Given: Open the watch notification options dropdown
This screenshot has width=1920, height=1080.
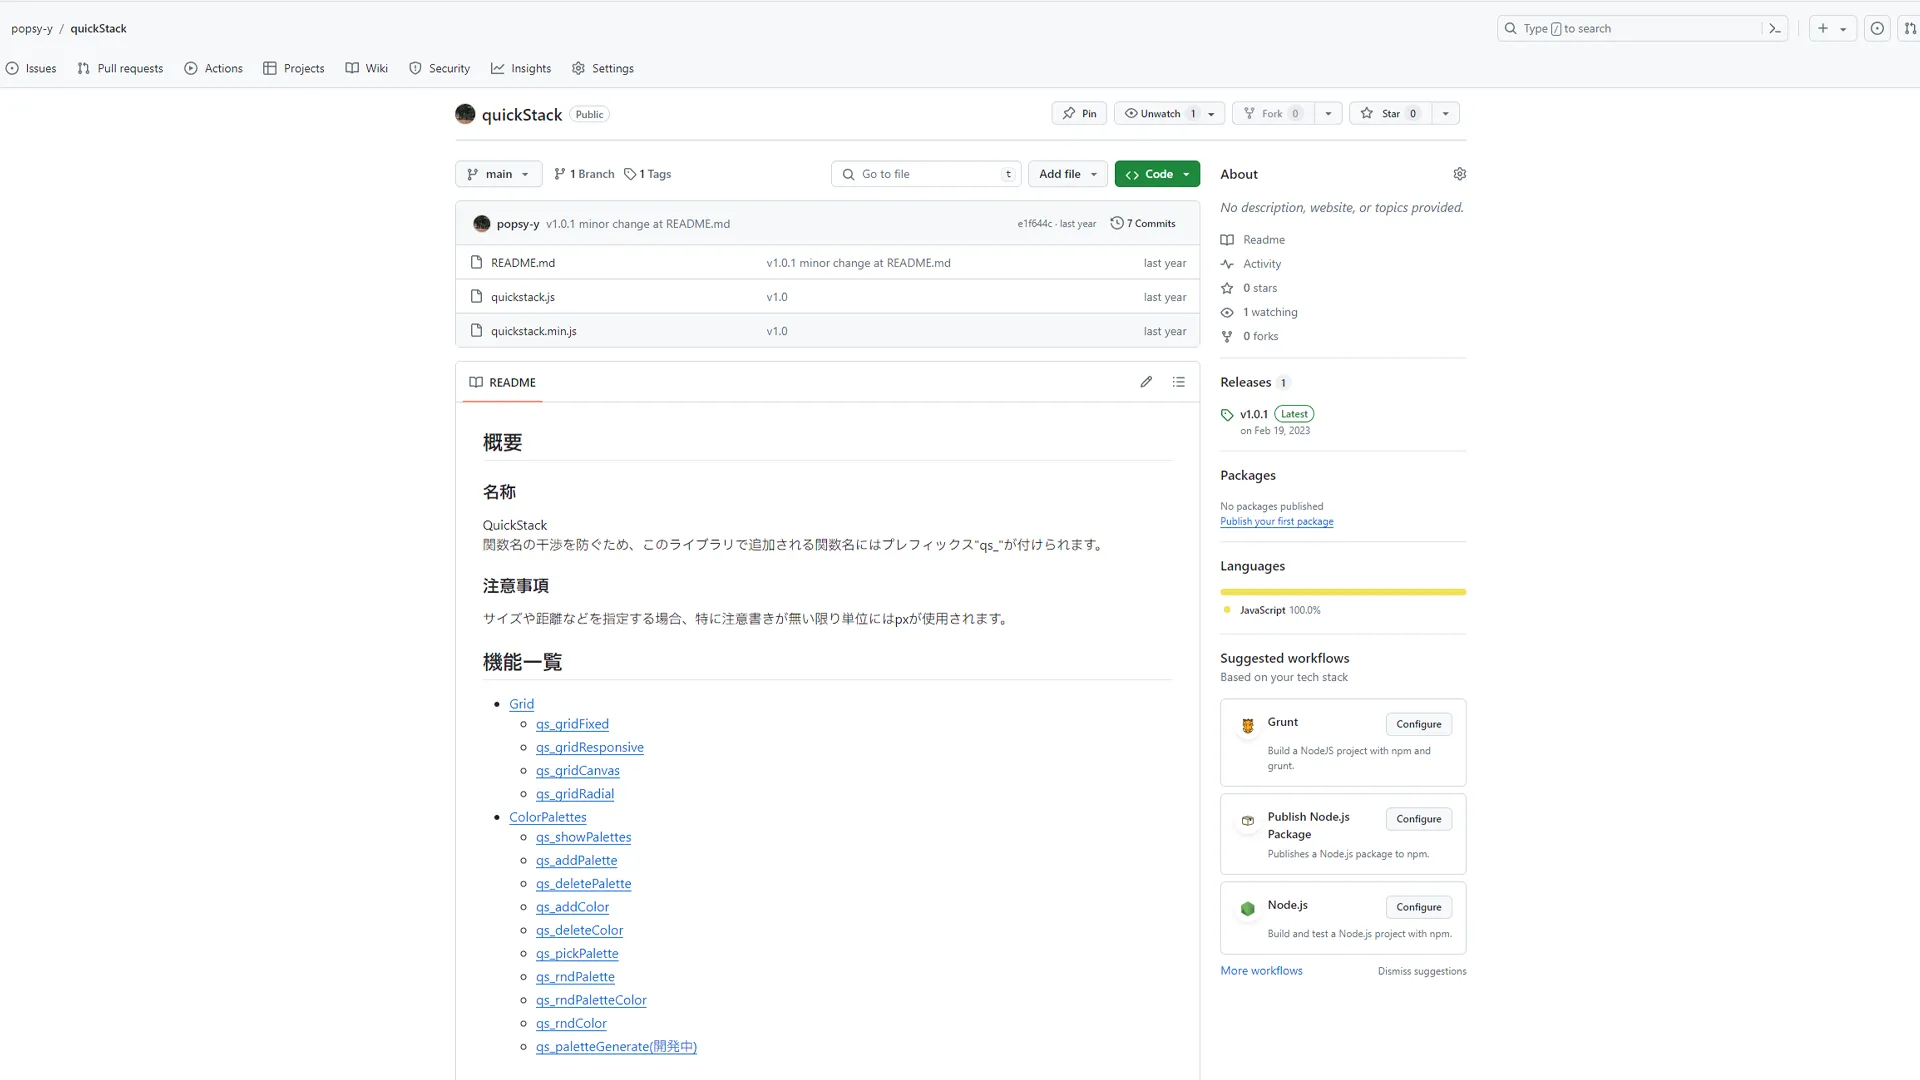Looking at the screenshot, I should pyautogui.click(x=1211, y=114).
